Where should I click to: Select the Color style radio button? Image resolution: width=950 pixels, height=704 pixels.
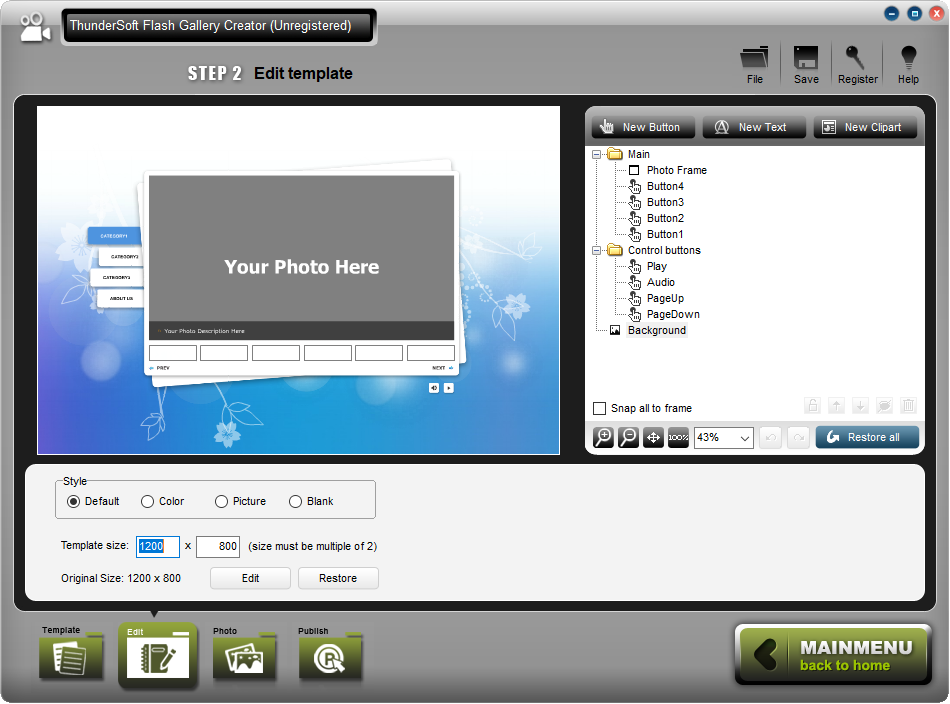(x=147, y=502)
